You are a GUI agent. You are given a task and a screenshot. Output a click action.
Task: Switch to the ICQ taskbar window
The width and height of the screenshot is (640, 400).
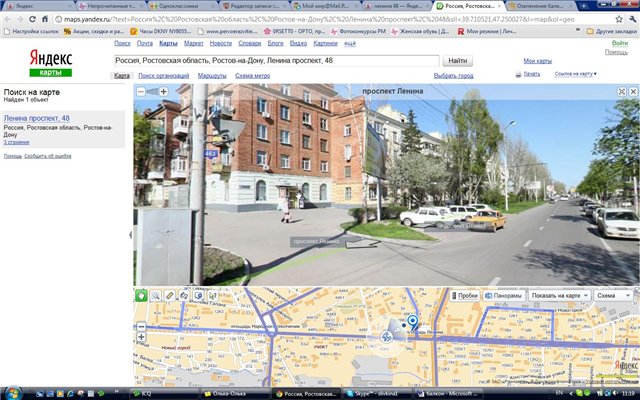coord(163,393)
